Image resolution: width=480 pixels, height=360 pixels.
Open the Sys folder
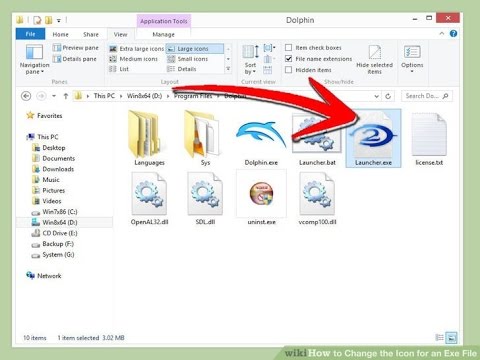pyautogui.click(x=203, y=138)
